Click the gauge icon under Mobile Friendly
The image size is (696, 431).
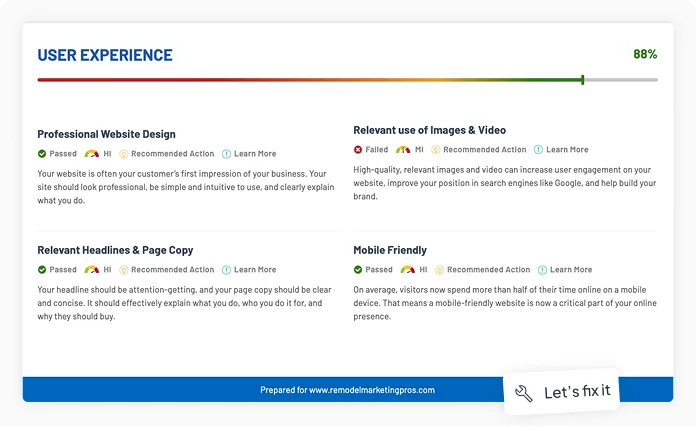click(408, 270)
